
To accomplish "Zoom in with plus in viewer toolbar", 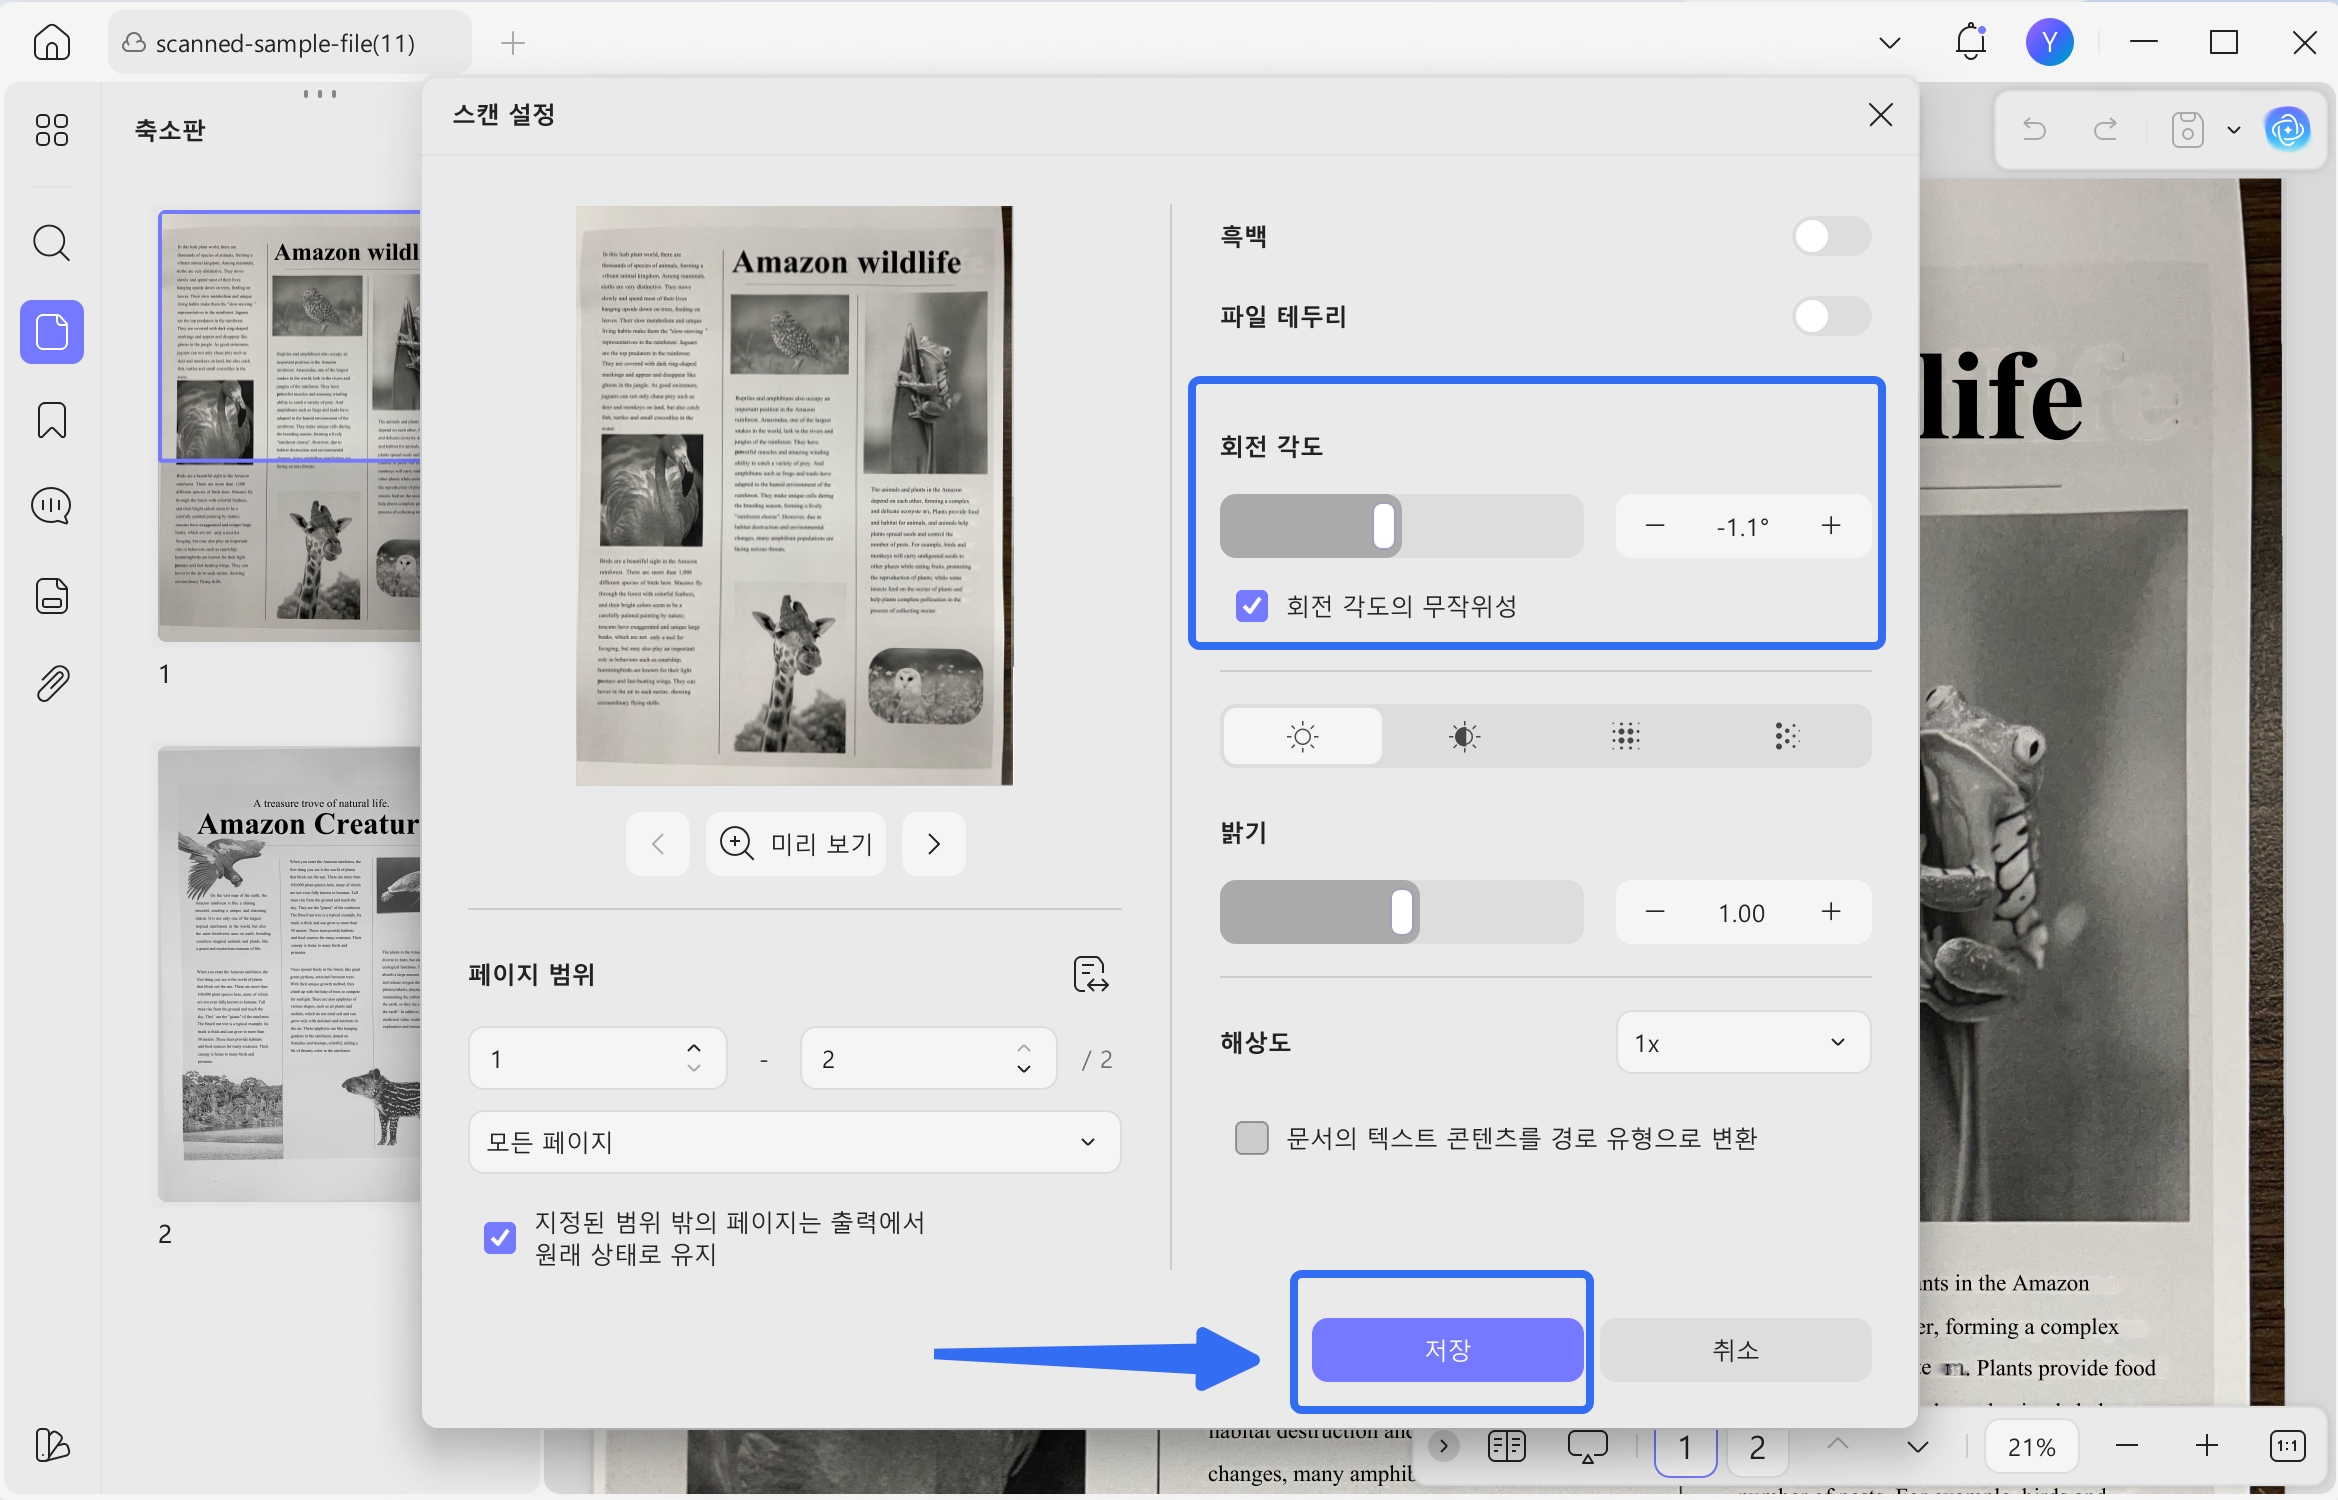I will pyautogui.click(x=2207, y=1446).
